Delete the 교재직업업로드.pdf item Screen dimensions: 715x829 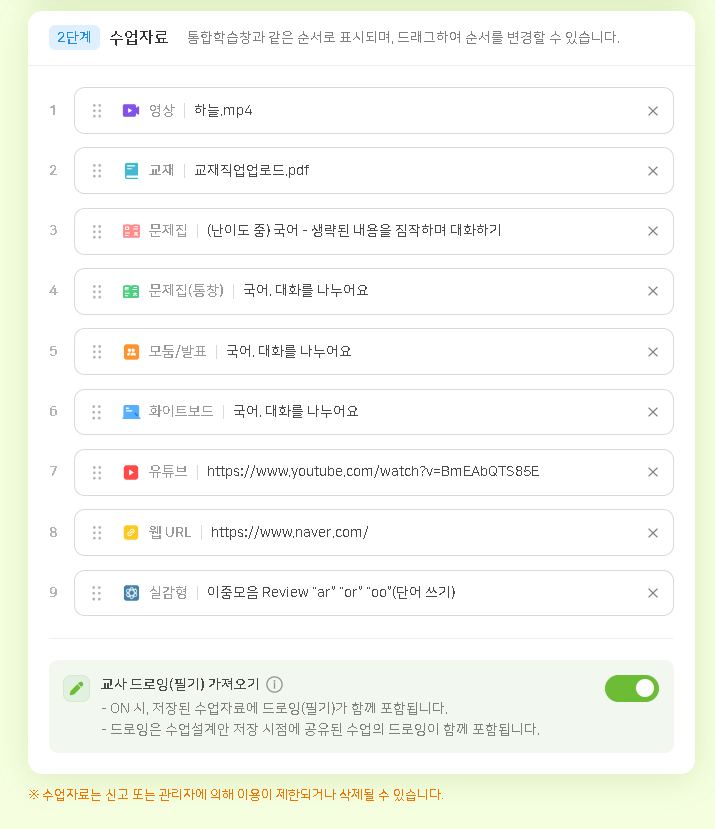tap(653, 171)
